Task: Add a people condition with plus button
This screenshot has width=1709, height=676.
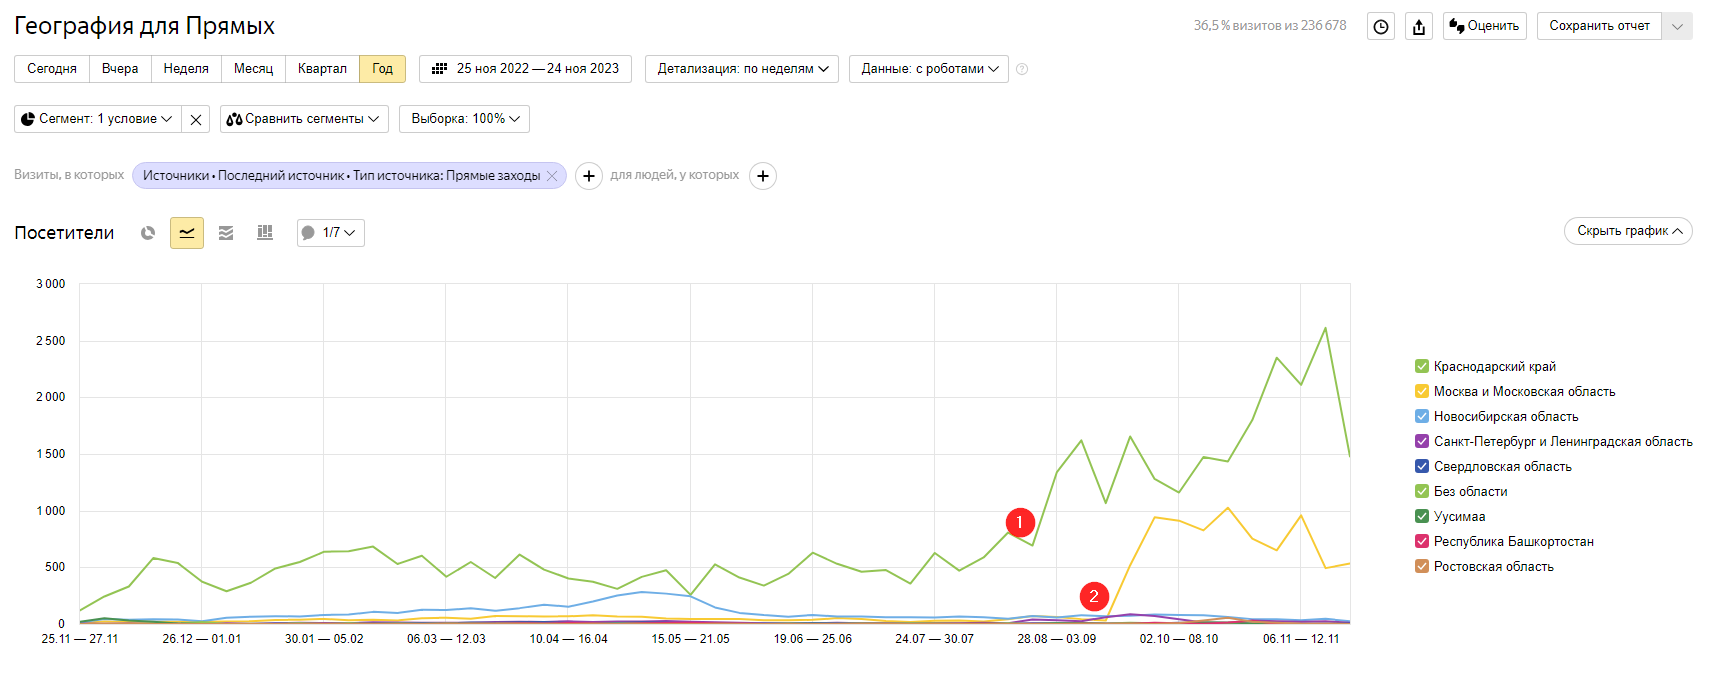Action: 763,176
